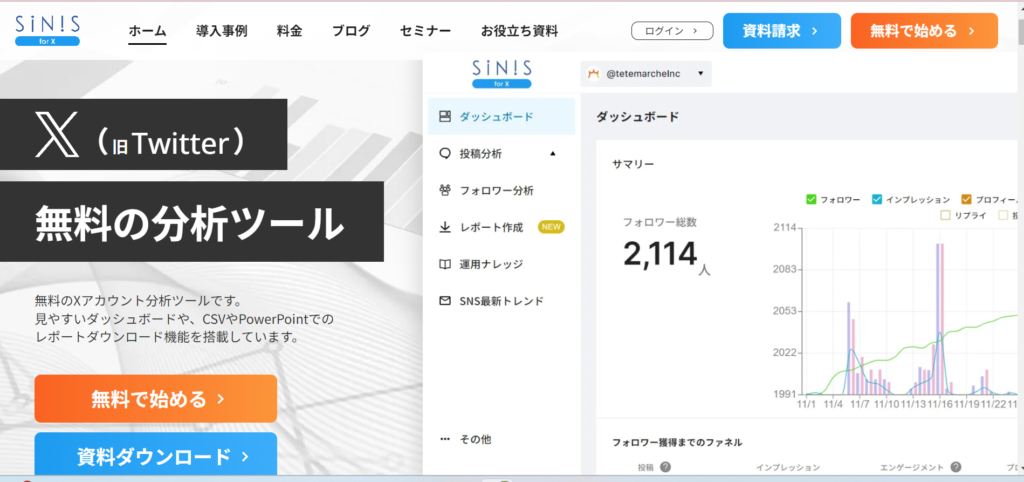Click the orange 無料で始める header button
Image resolution: width=1024 pixels, height=482 pixels.
(x=924, y=31)
